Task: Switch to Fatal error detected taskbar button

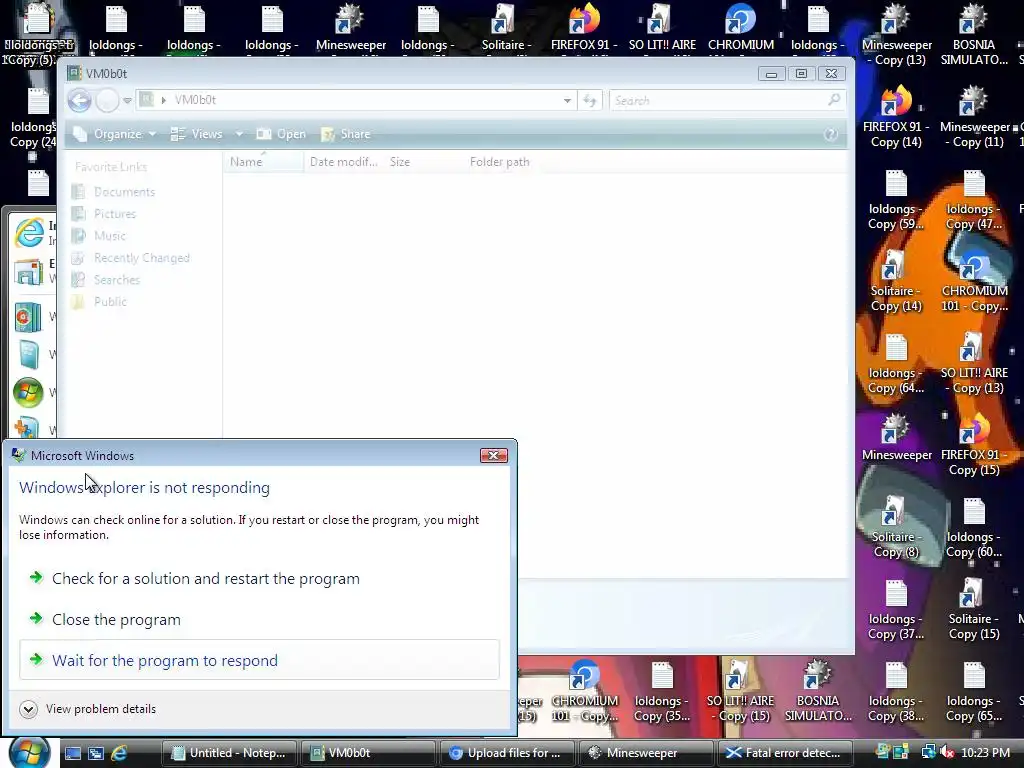Action: coord(786,753)
